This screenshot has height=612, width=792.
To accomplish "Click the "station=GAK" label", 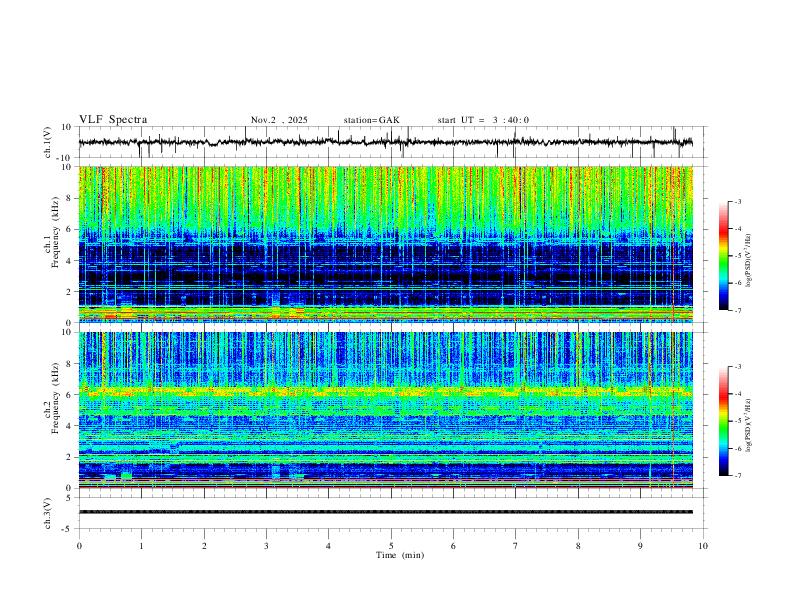I will 371,120.
